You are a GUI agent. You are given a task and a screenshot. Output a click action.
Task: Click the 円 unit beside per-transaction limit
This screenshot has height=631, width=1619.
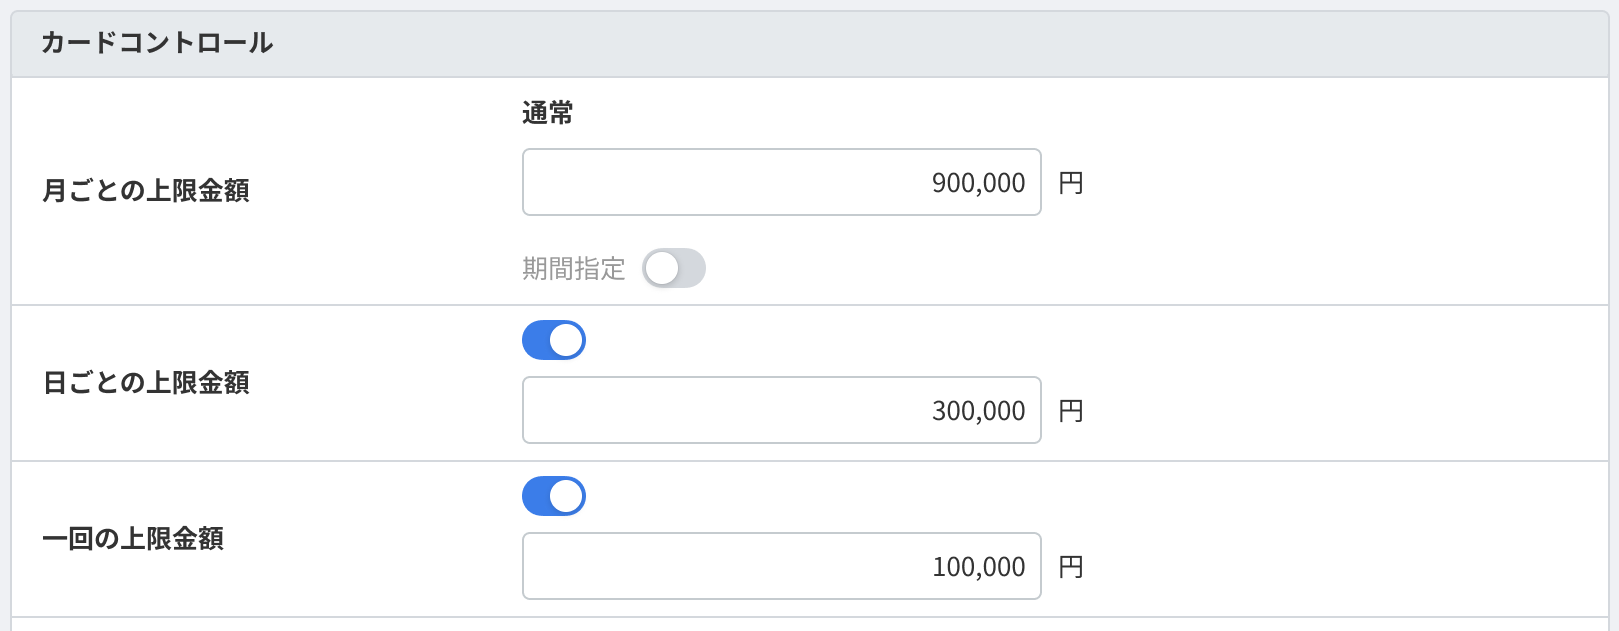tap(1071, 567)
